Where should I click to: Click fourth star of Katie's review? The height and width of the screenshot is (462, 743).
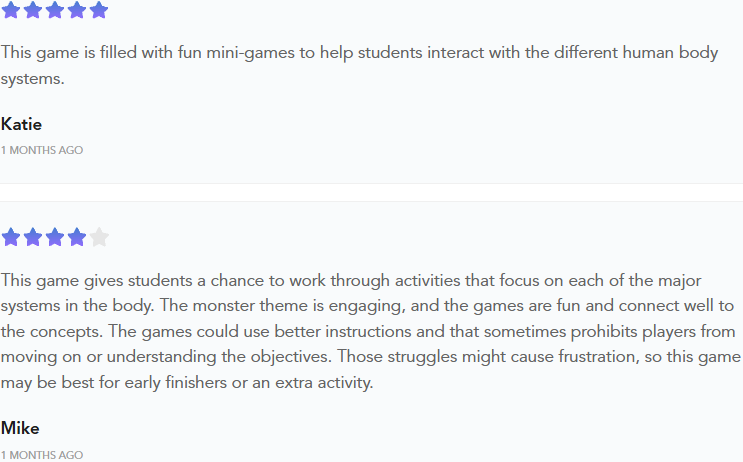click(77, 10)
